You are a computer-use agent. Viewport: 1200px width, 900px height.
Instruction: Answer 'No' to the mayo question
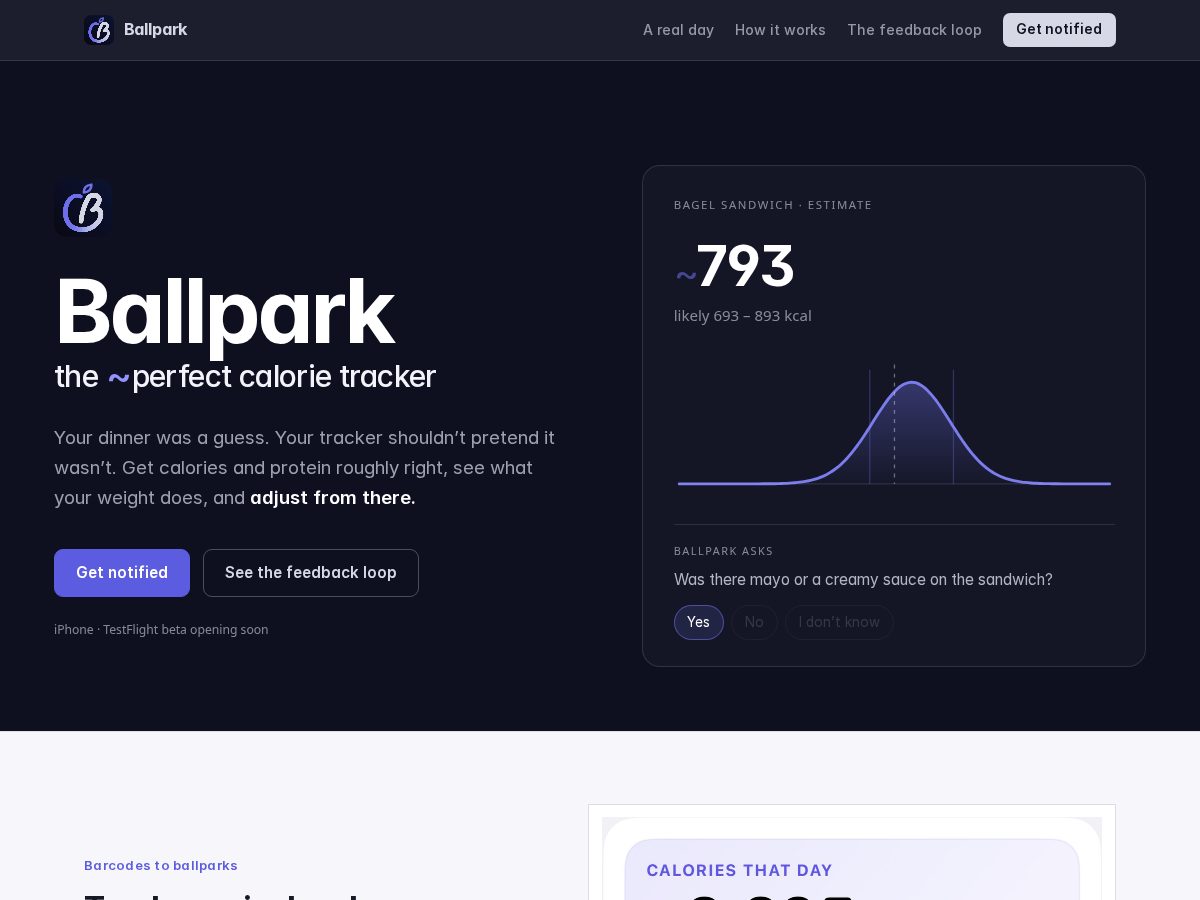click(x=754, y=622)
